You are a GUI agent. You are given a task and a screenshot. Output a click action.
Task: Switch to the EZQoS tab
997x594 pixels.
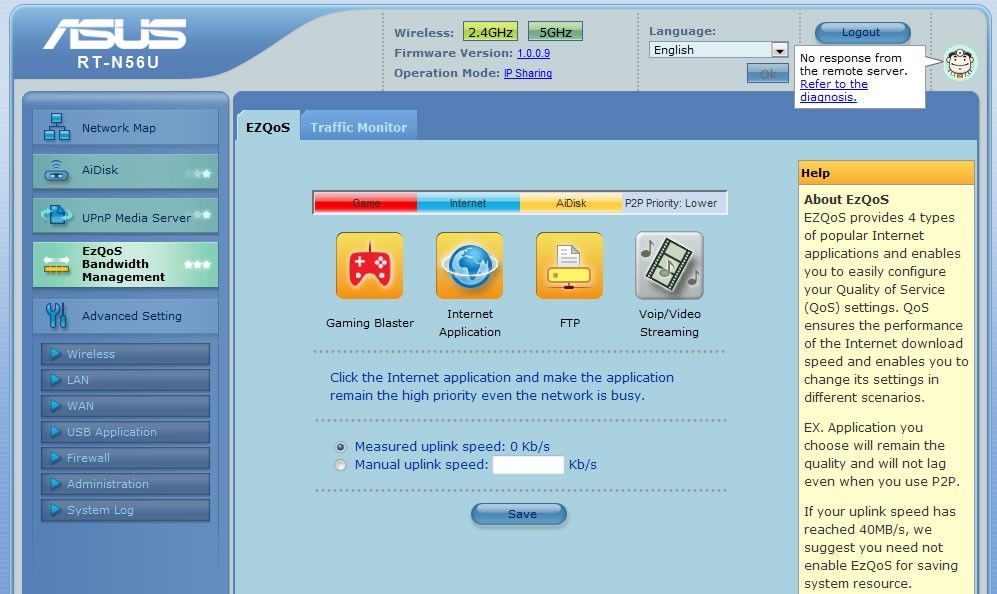(x=268, y=127)
